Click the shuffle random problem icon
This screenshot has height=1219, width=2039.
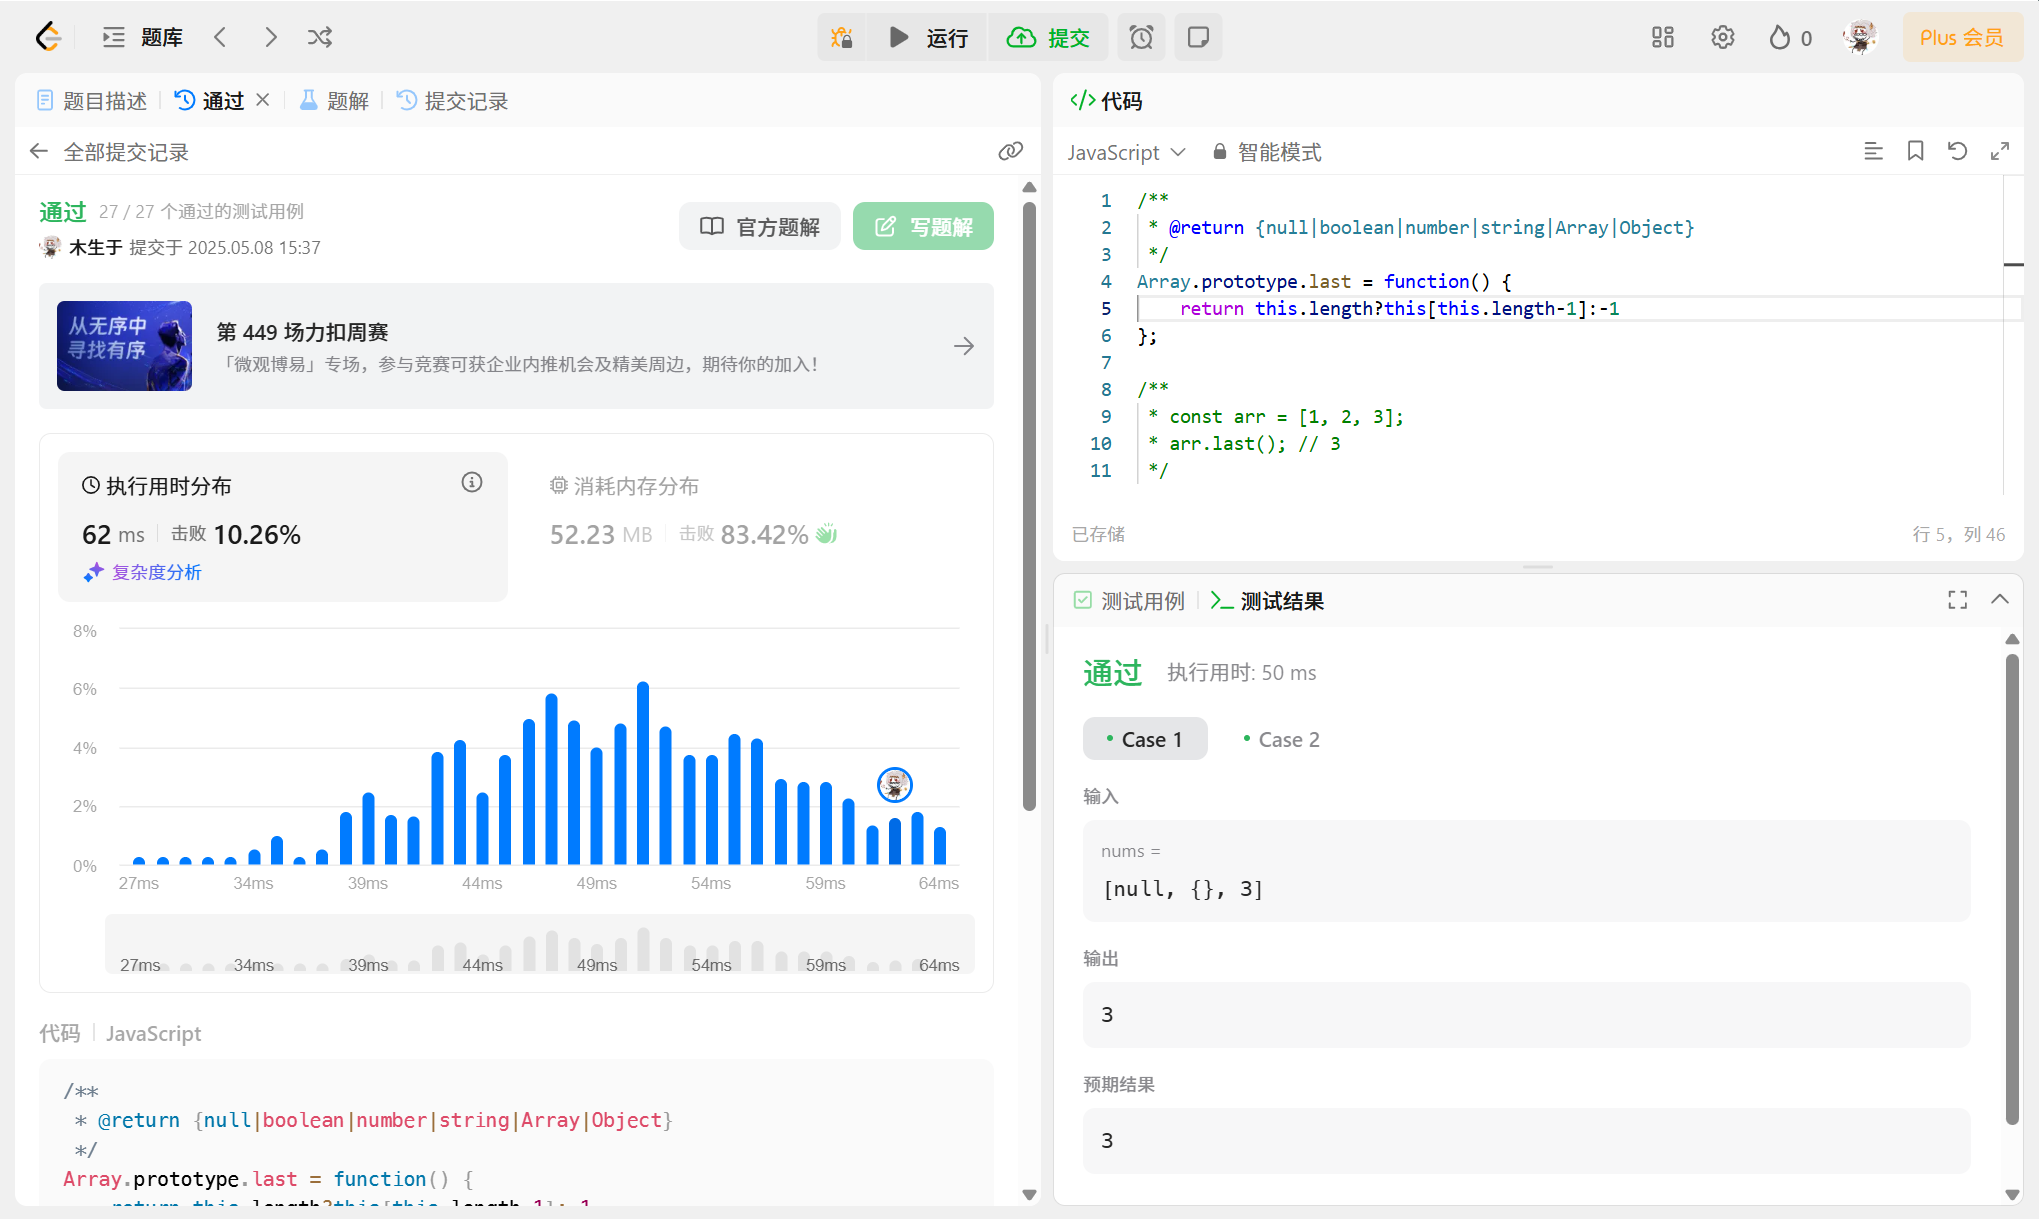click(320, 38)
